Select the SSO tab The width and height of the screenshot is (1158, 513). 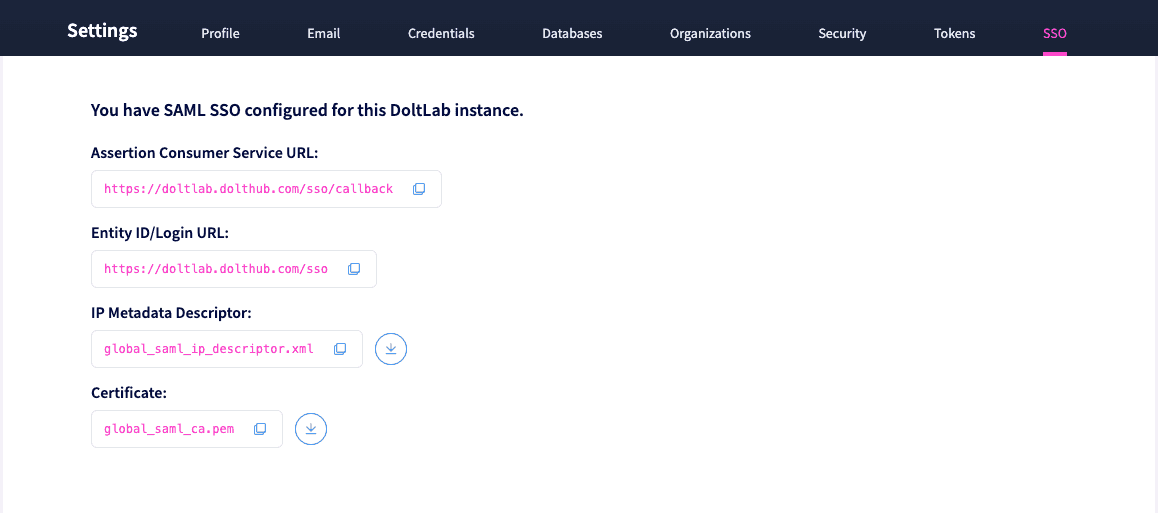tap(1055, 33)
